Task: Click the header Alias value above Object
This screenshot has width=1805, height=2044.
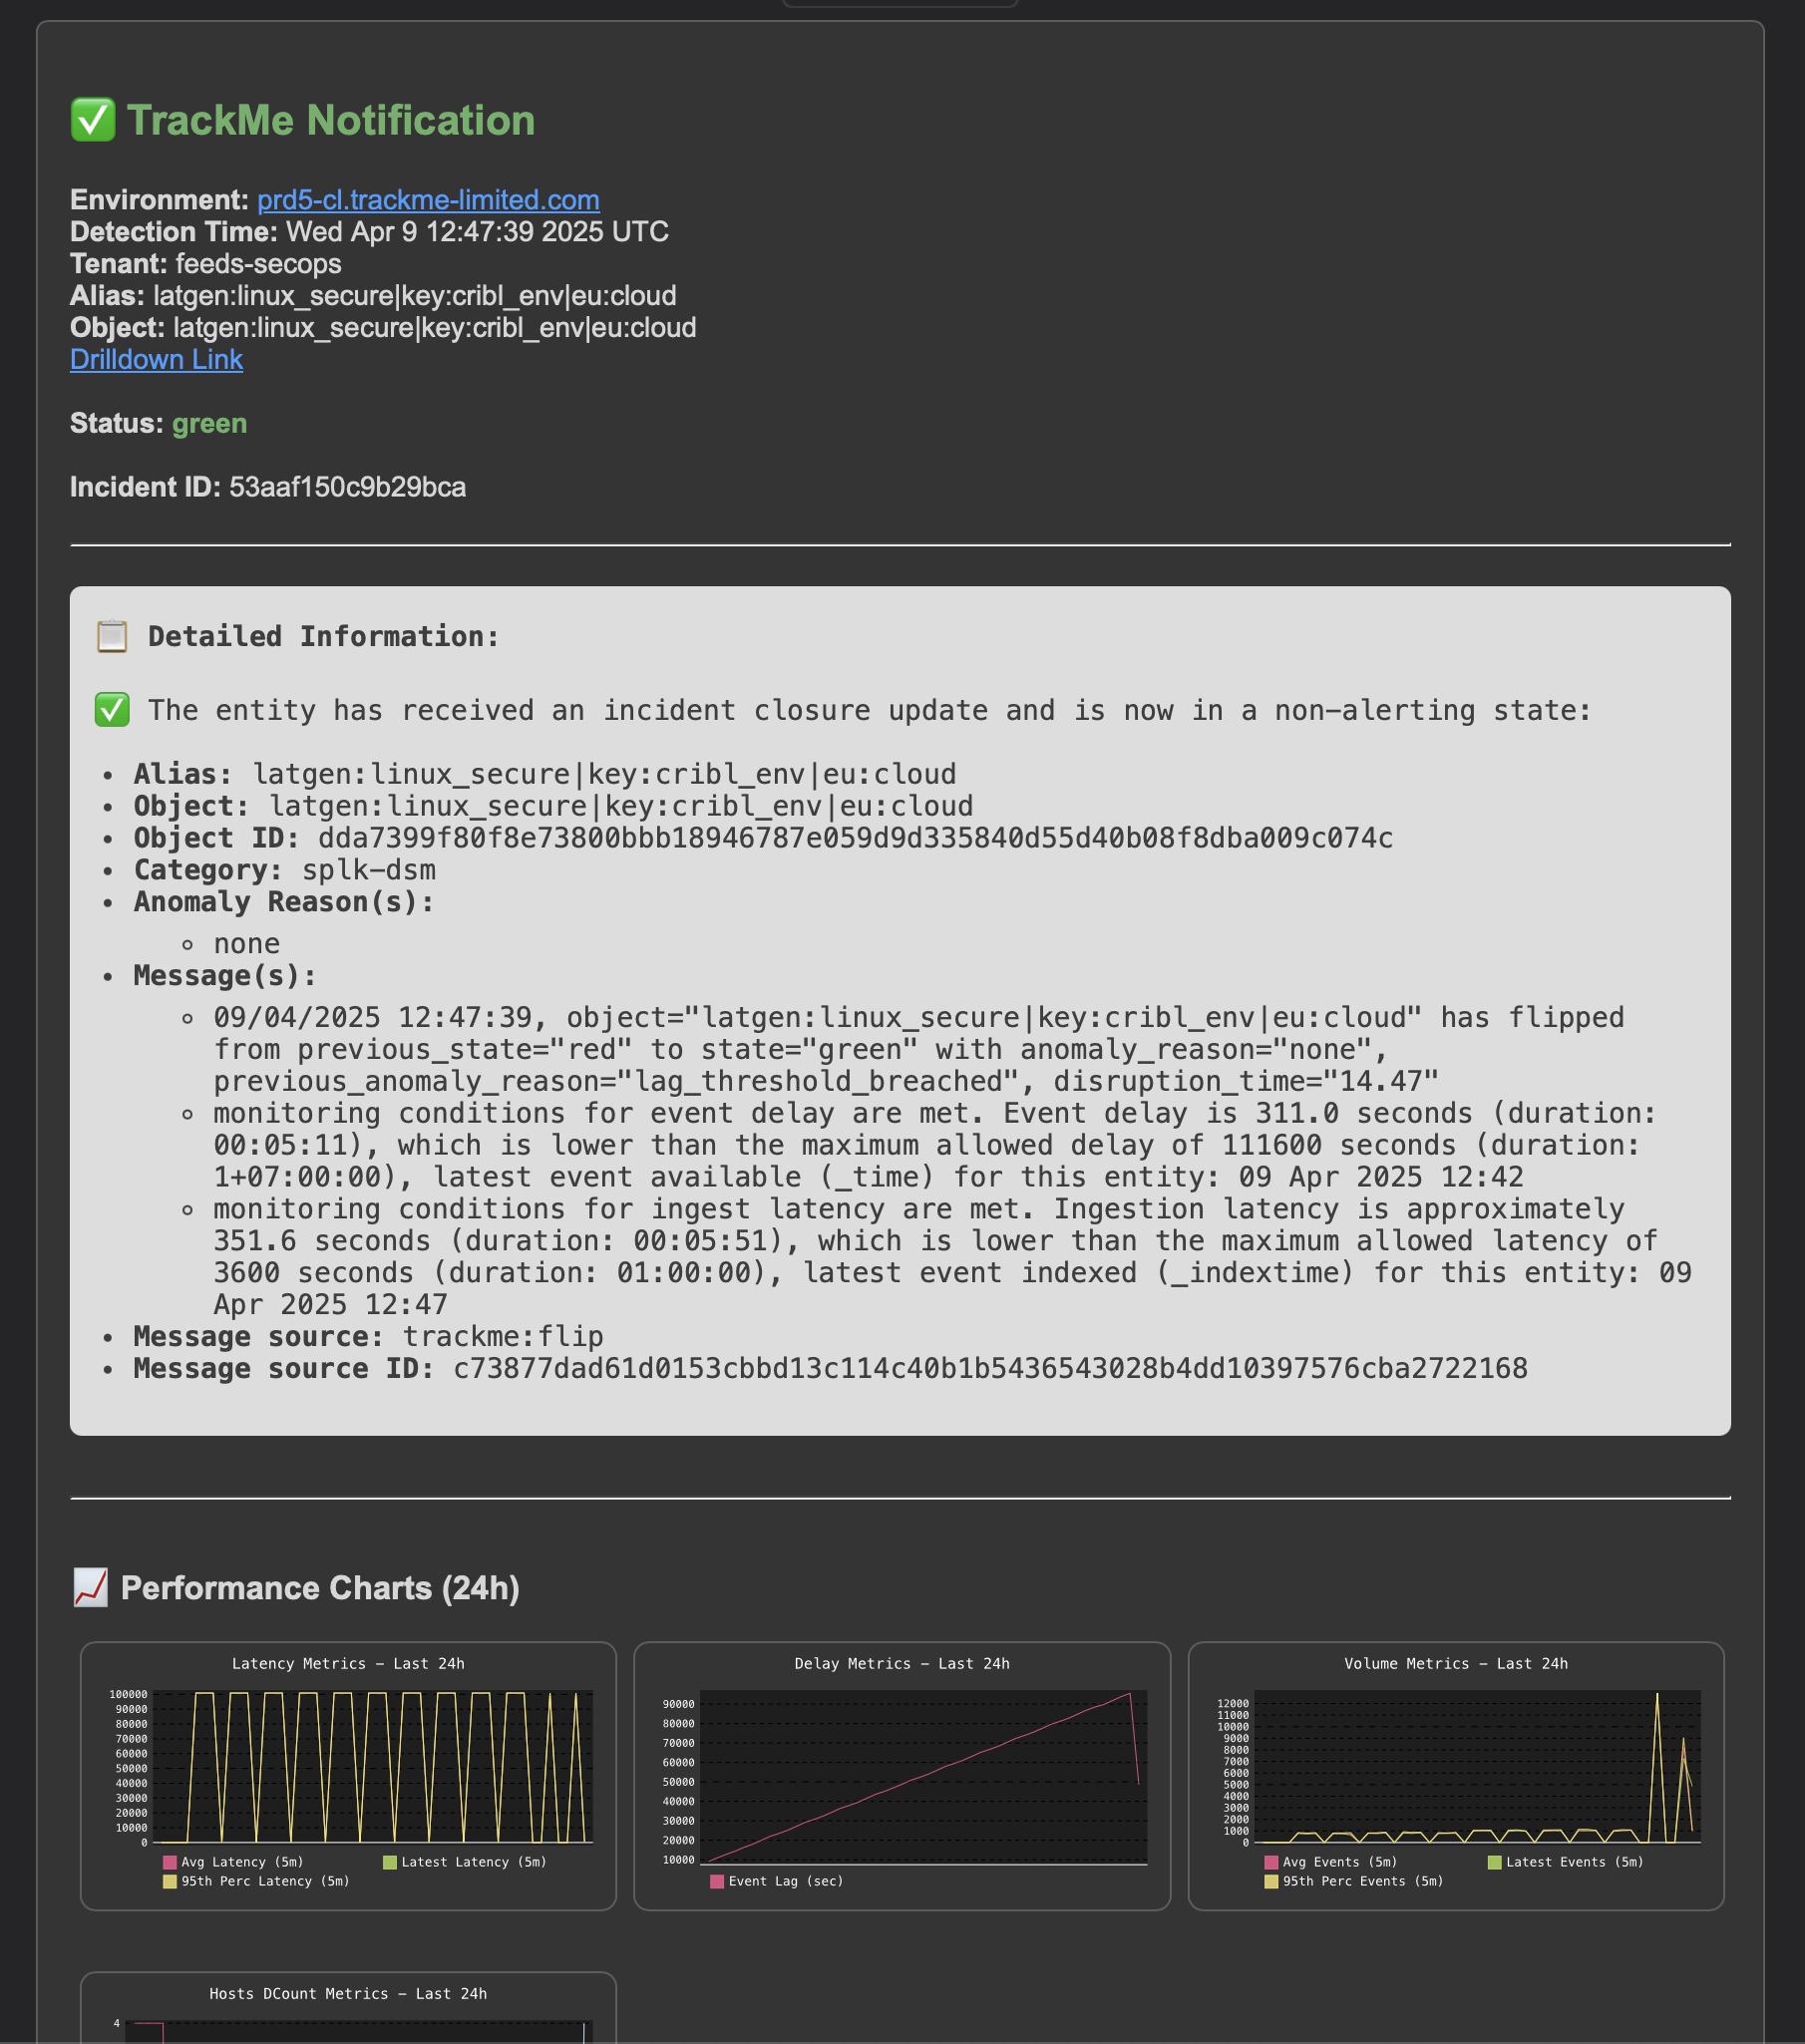Action: (414, 296)
